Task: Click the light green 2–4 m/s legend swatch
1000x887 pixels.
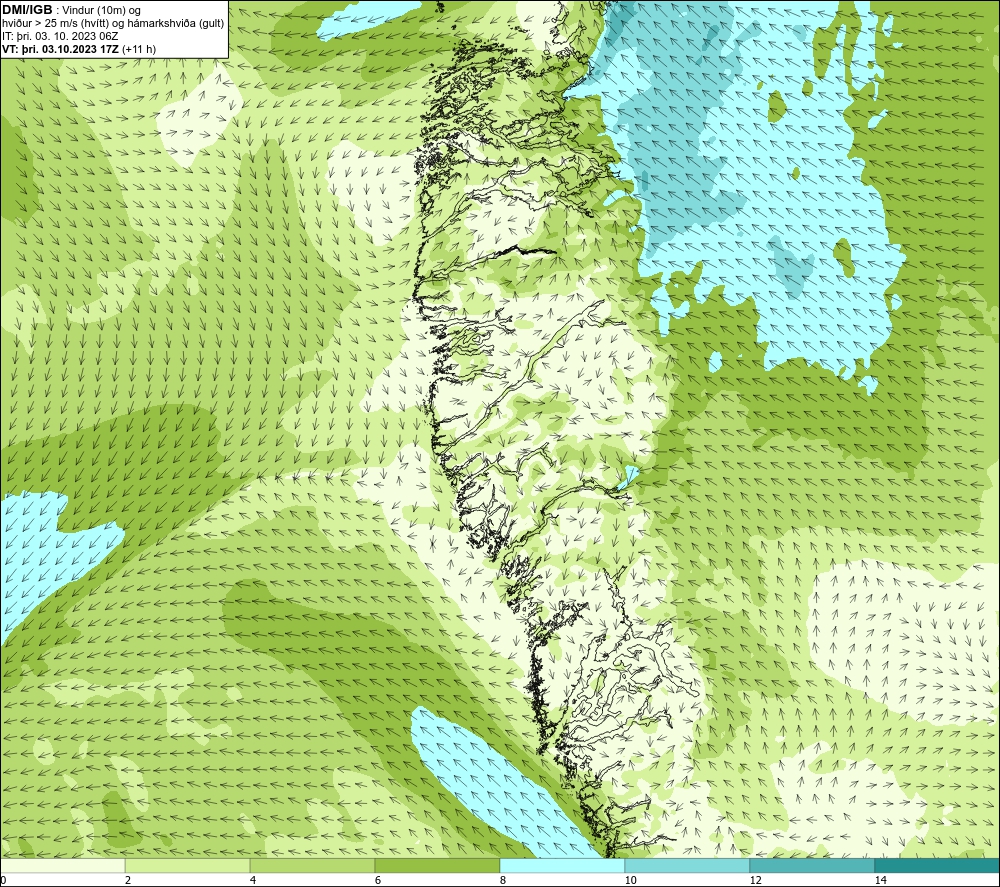Action: [188, 865]
